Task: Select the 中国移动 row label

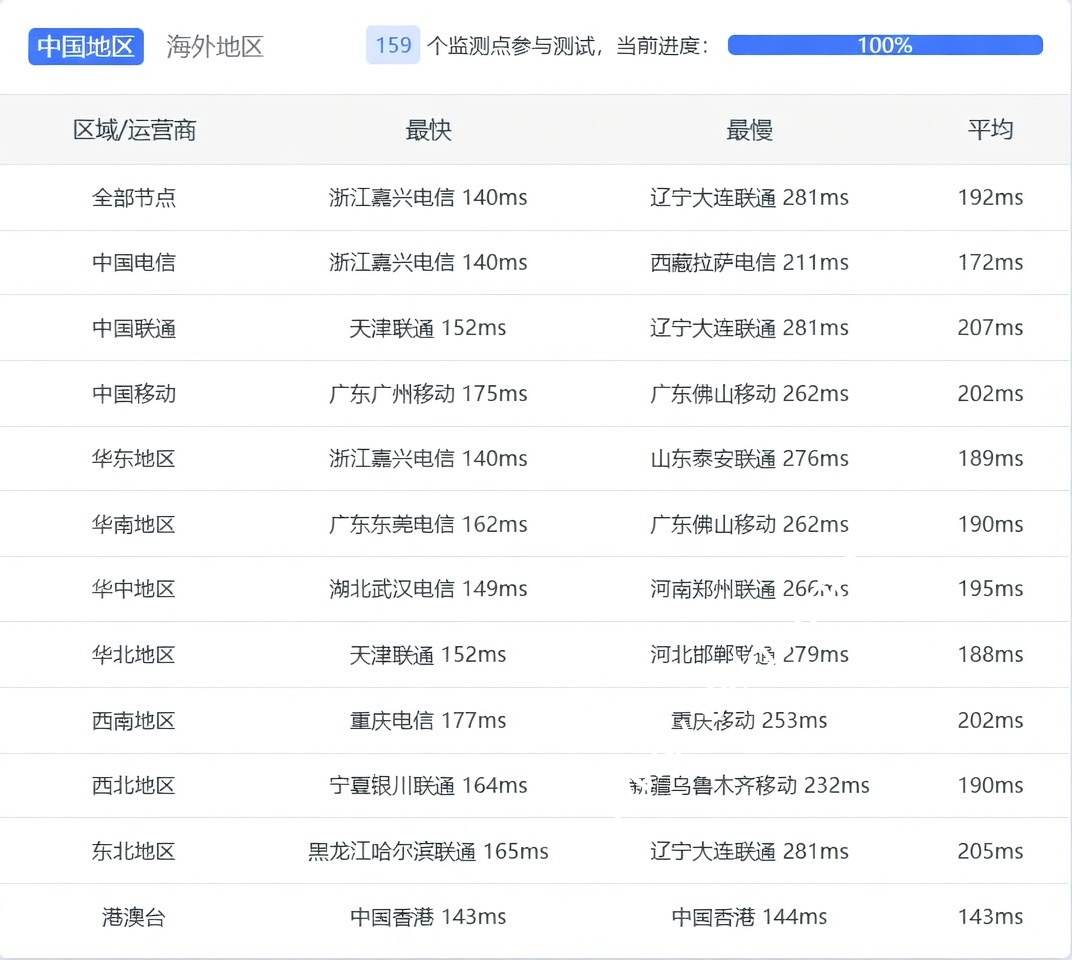Action: click(134, 394)
